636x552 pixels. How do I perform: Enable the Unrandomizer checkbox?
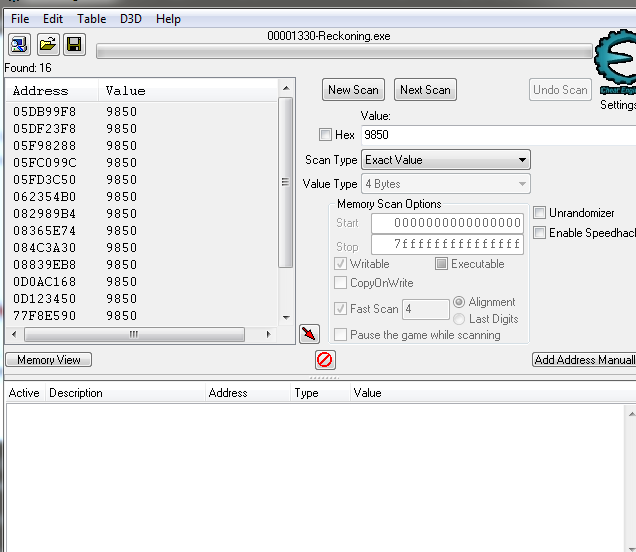539,213
